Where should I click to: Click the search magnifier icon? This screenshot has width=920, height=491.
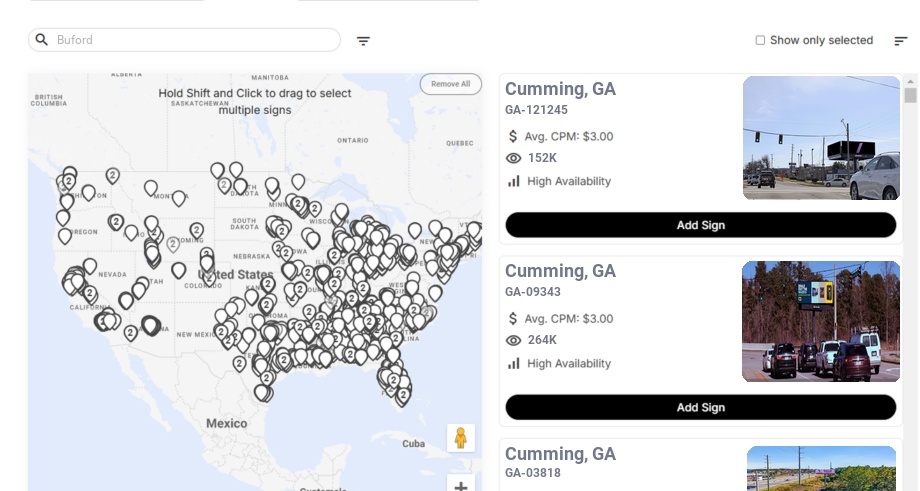pos(41,40)
